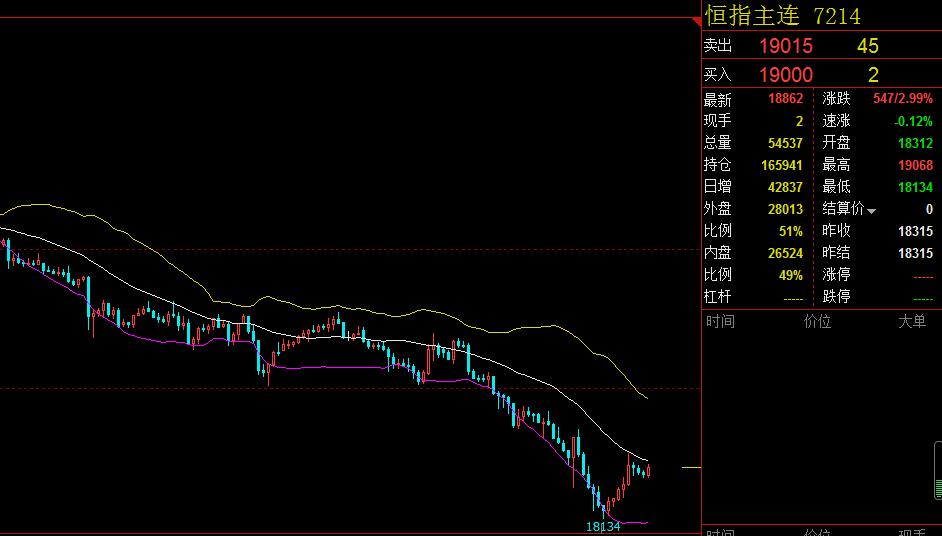Image resolution: width=942 pixels, height=536 pixels.
Task: Click the 最高 value 19068
Action: (x=916, y=165)
